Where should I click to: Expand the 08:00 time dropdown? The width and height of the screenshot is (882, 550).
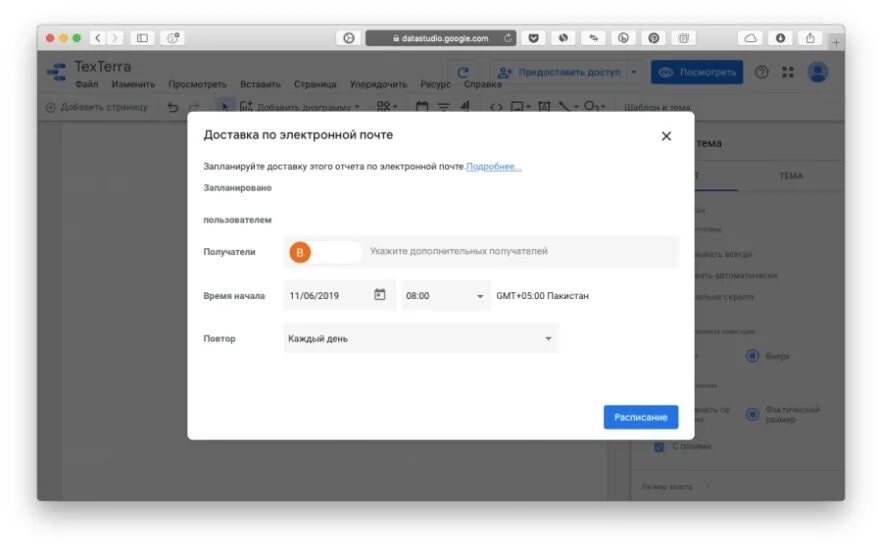pyautogui.click(x=446, y=296)
